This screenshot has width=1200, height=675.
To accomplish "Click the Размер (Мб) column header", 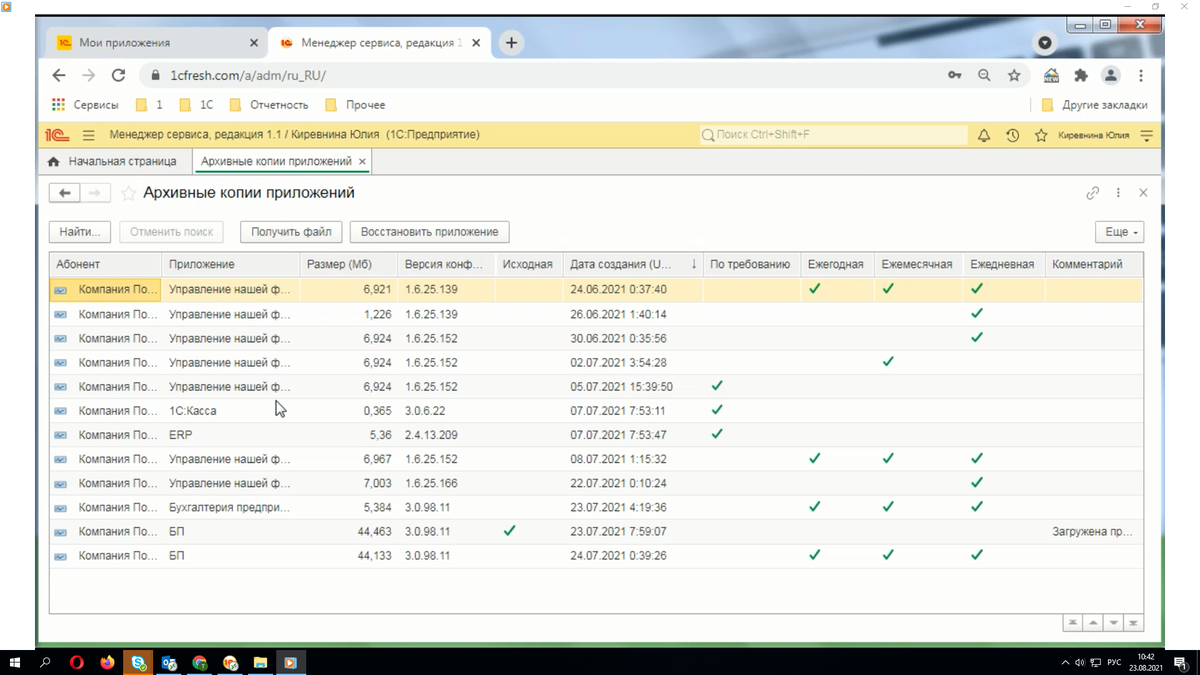I will coord(348,265).
